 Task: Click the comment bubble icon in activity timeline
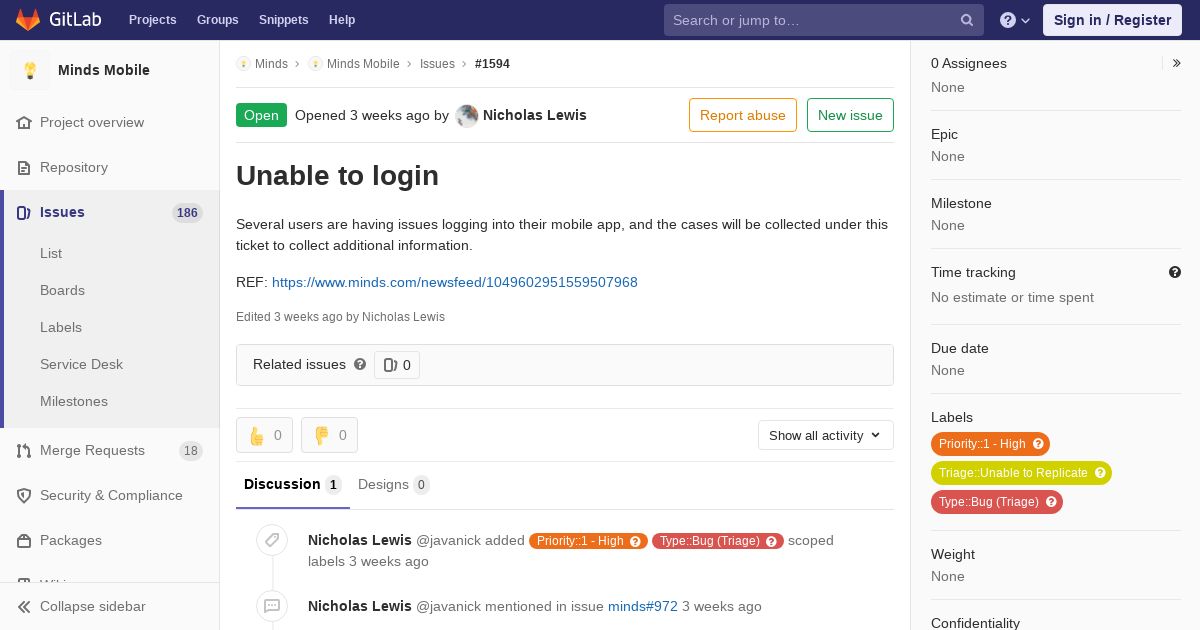(272, 606)
